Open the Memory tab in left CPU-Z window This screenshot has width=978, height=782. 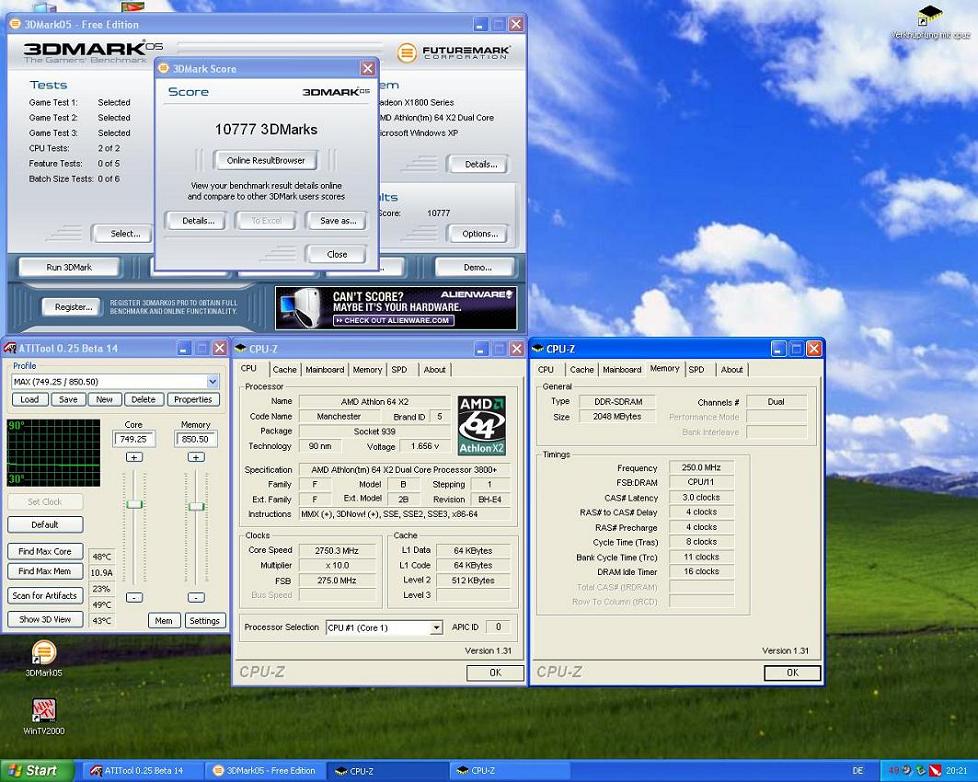(367, 369)
